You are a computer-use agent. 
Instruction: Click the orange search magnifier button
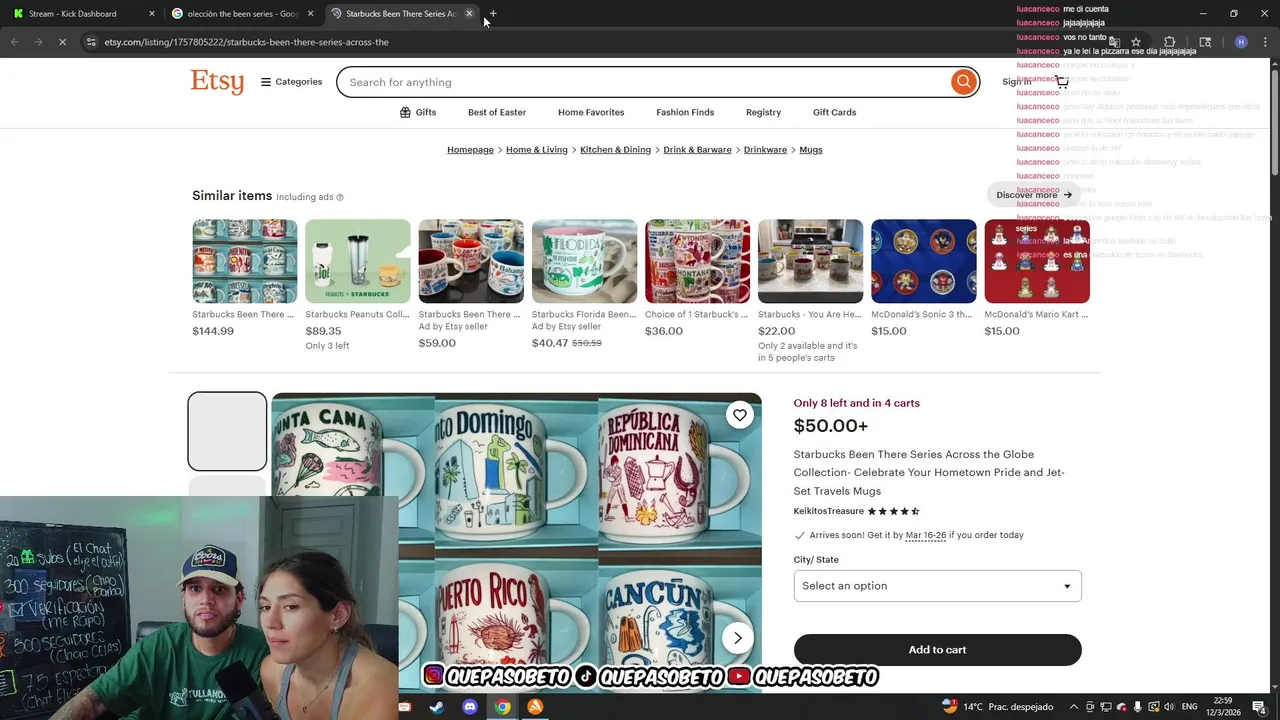click(963, 82)
